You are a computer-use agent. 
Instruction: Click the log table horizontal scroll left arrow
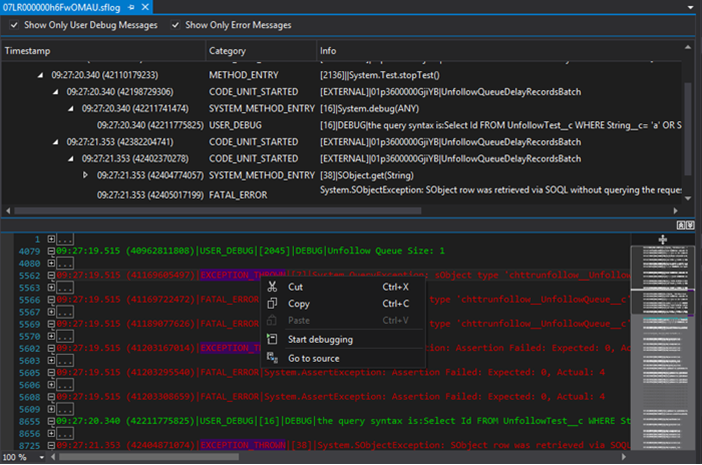click(8, 210)
